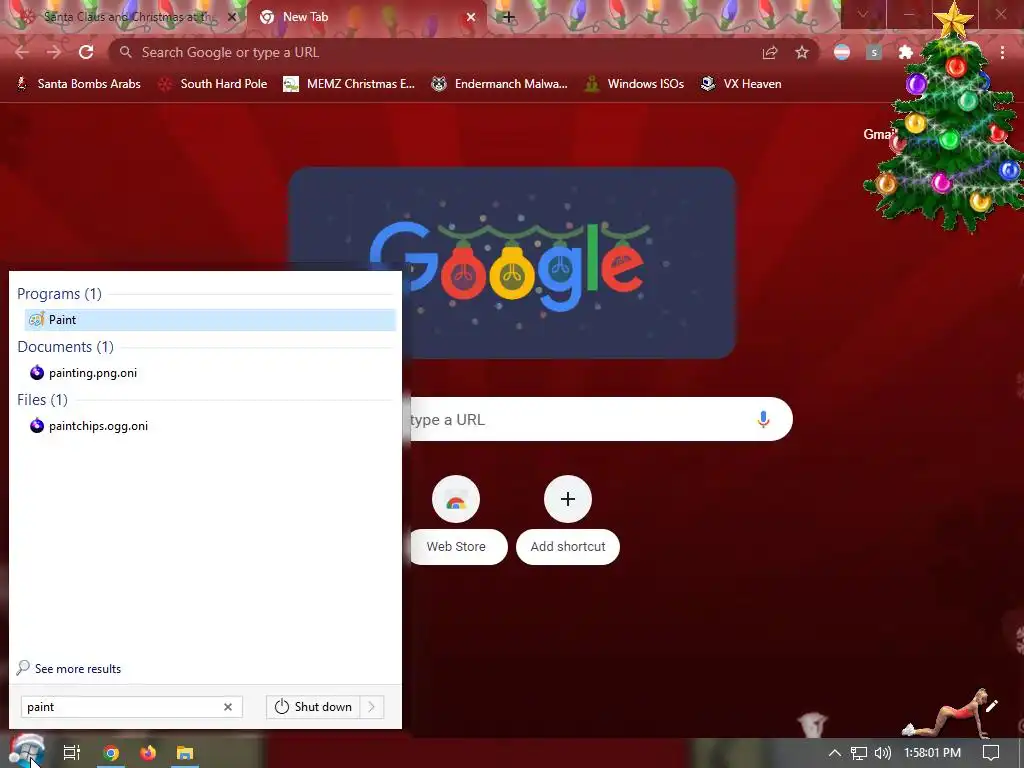Launch Firefox from the taskbar
Screen dimensions: 1024x768
pos(148,753)
